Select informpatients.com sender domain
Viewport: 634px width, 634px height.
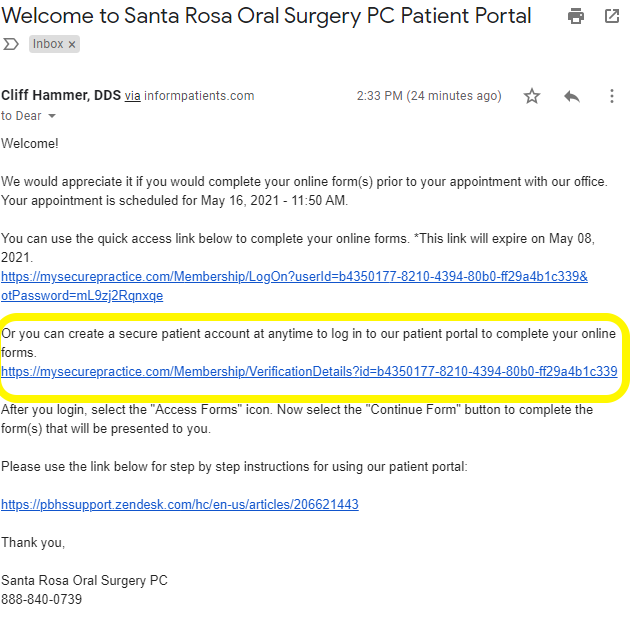199,96
